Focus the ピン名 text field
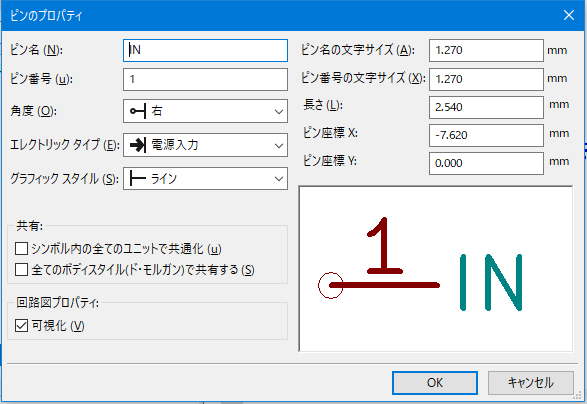The width and height of the screenshot is (587, 404). 205,50
